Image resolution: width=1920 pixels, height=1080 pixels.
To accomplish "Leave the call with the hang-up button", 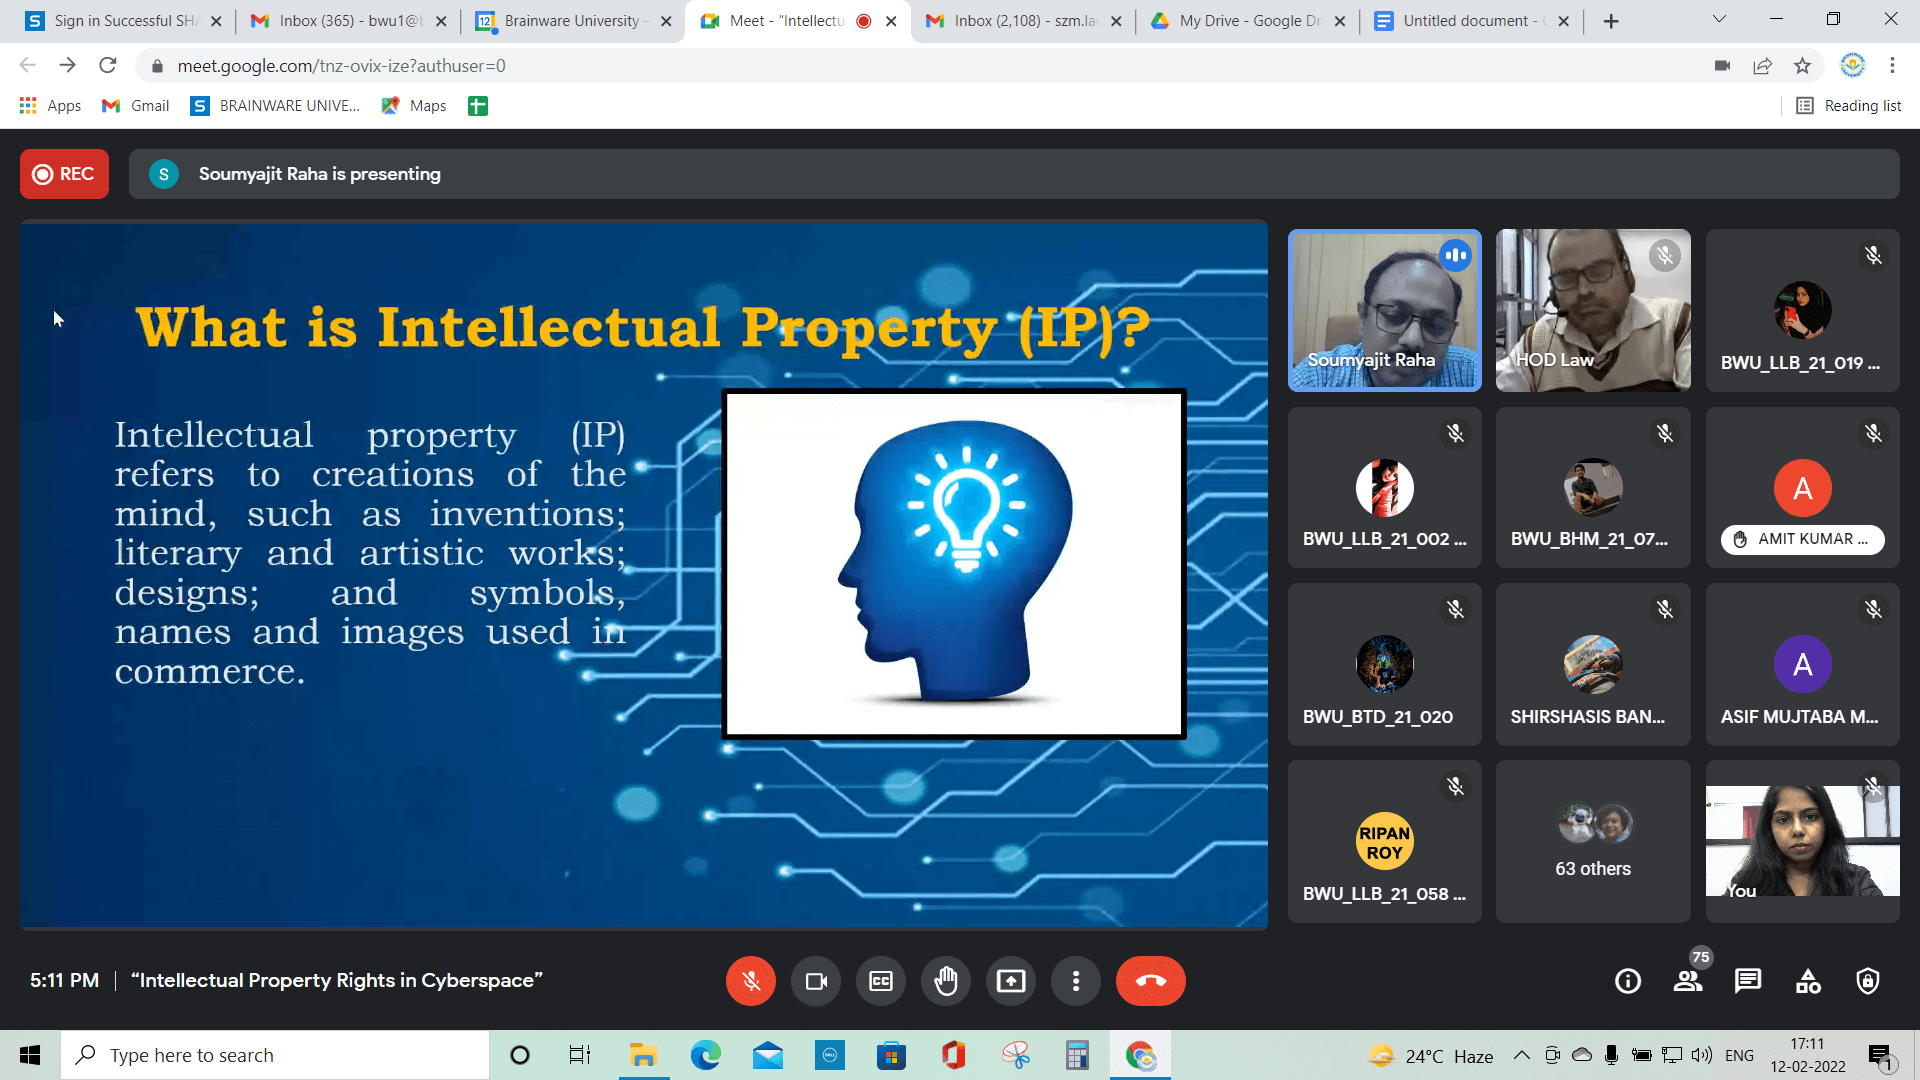I will coord(1151,981).
